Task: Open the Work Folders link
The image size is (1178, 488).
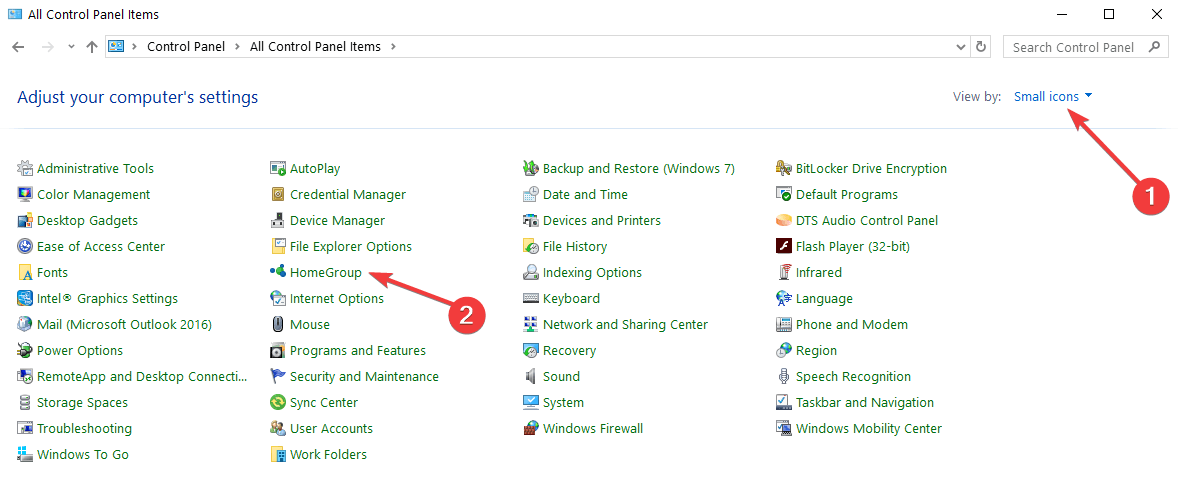Action: tap(328, 454)
